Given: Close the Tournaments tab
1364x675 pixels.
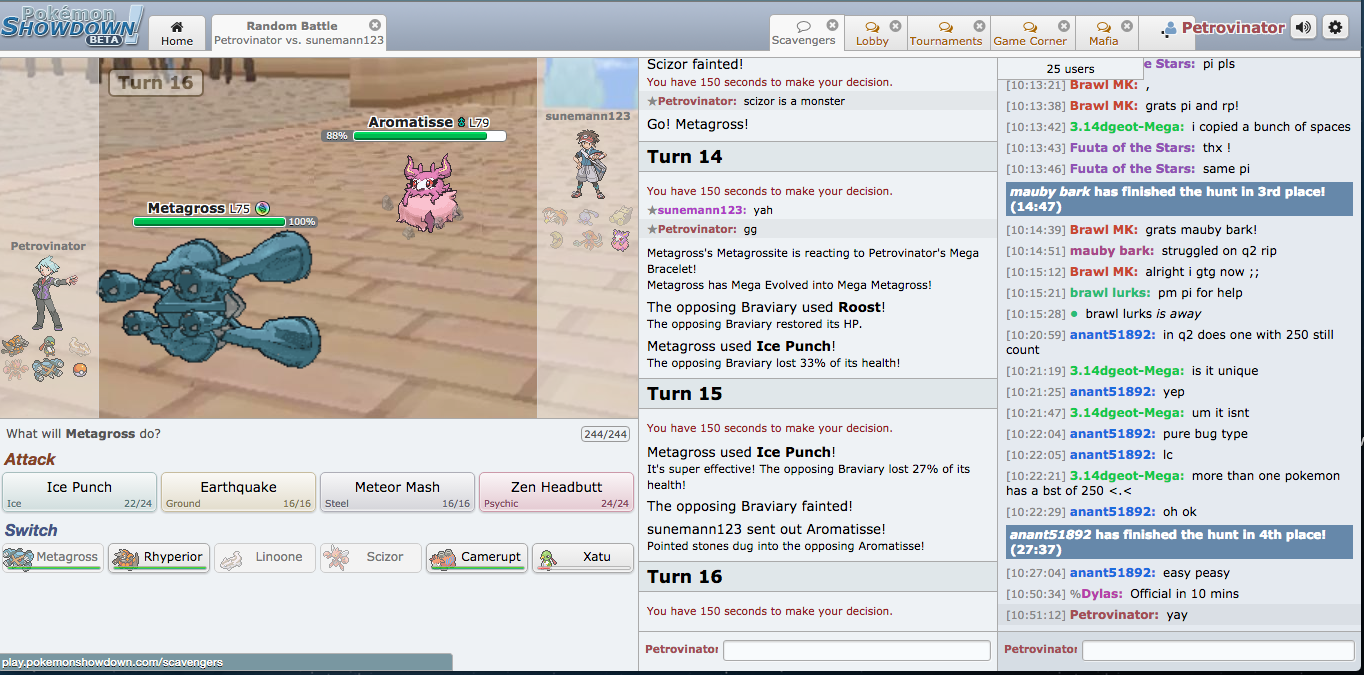Looking at the screenshot, I should coord(979,26).
